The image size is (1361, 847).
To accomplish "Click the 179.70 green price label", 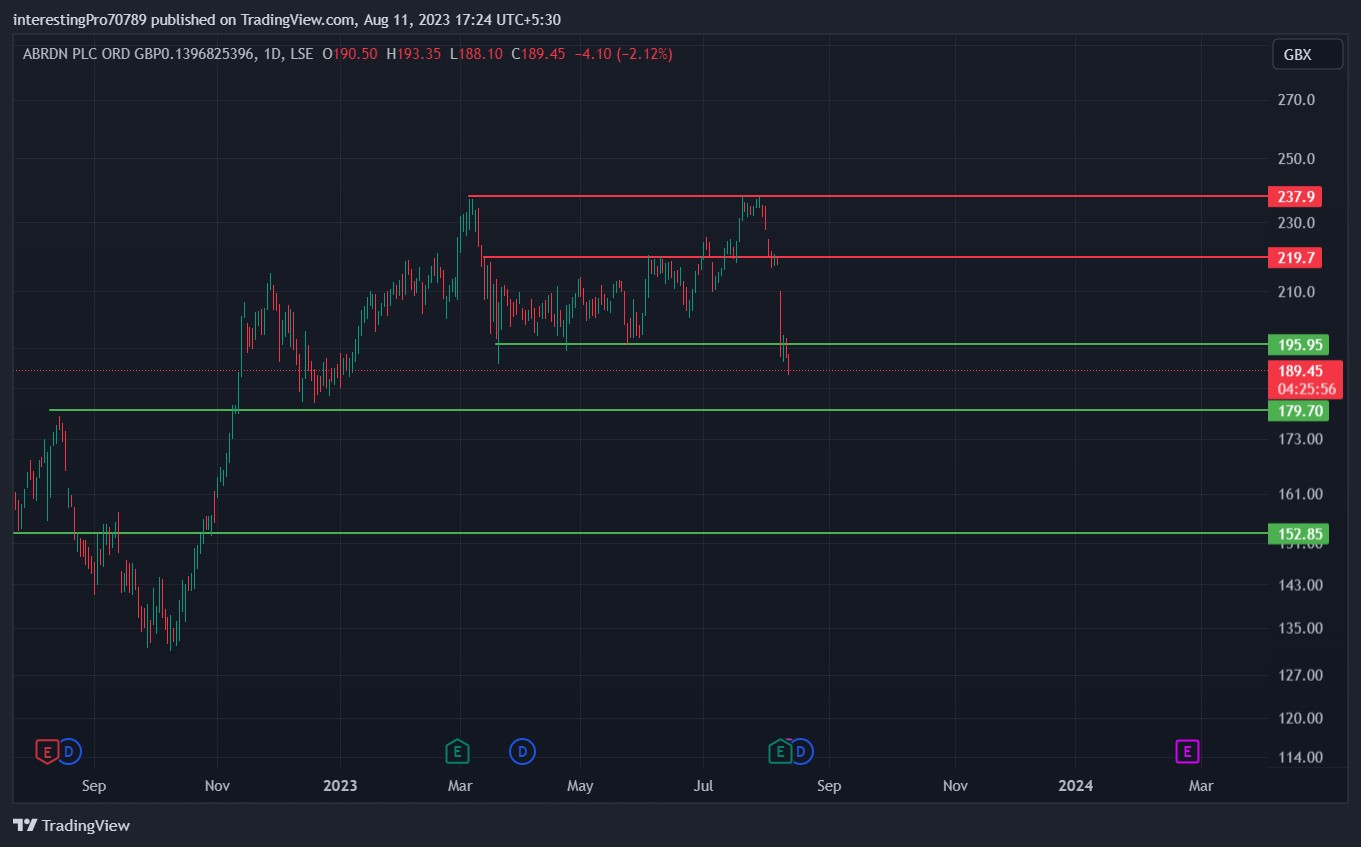I will pos(1298,410).
